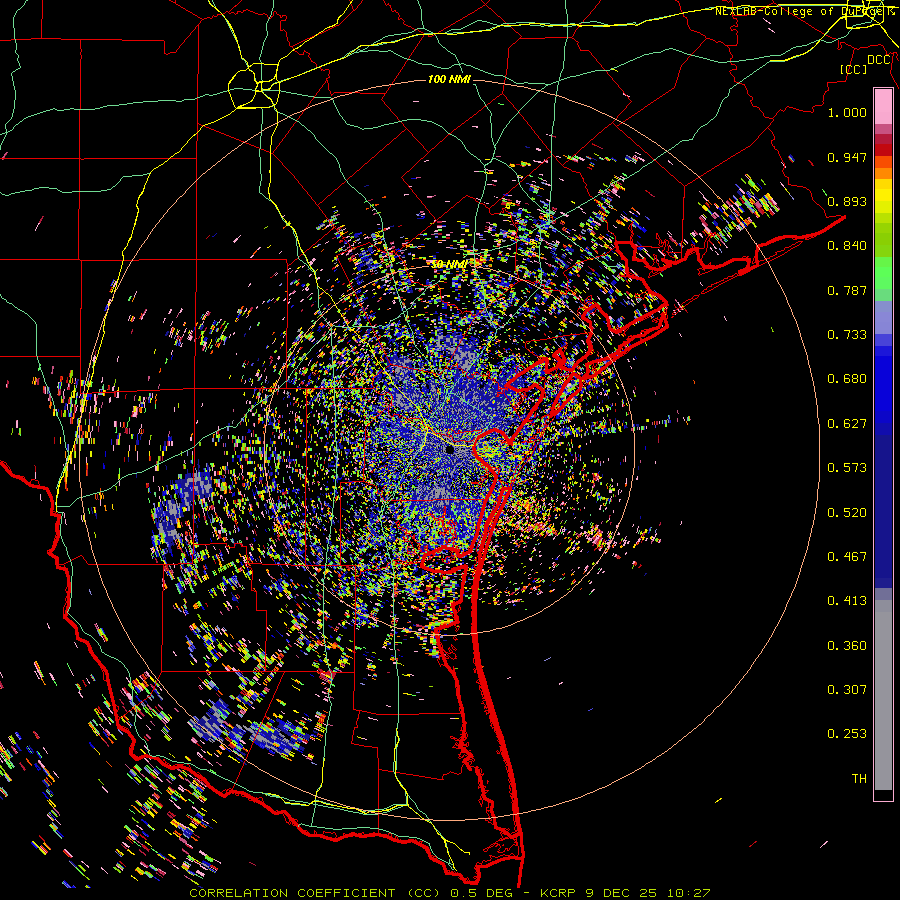Click the 0.627 color scale value

click(x=847, y=424)
